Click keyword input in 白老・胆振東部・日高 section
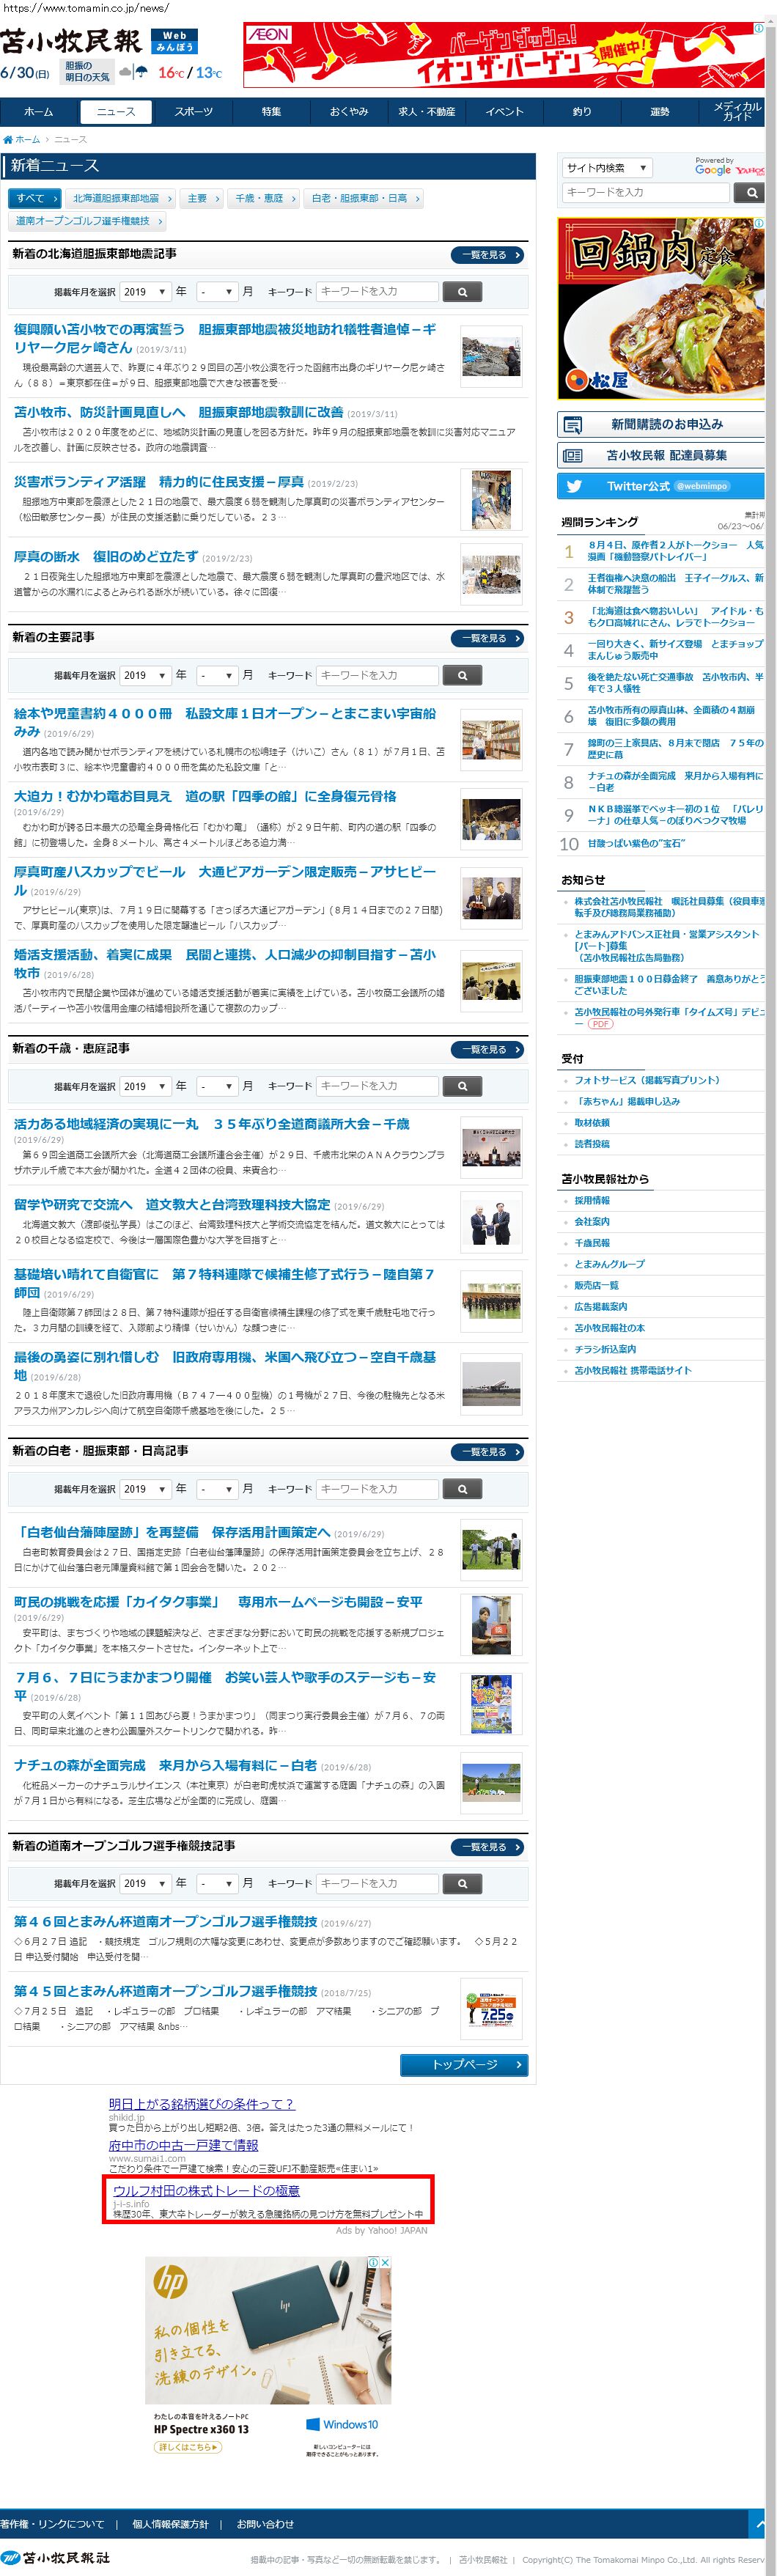Screen dimensions: 777x2576 [377, 1489]
